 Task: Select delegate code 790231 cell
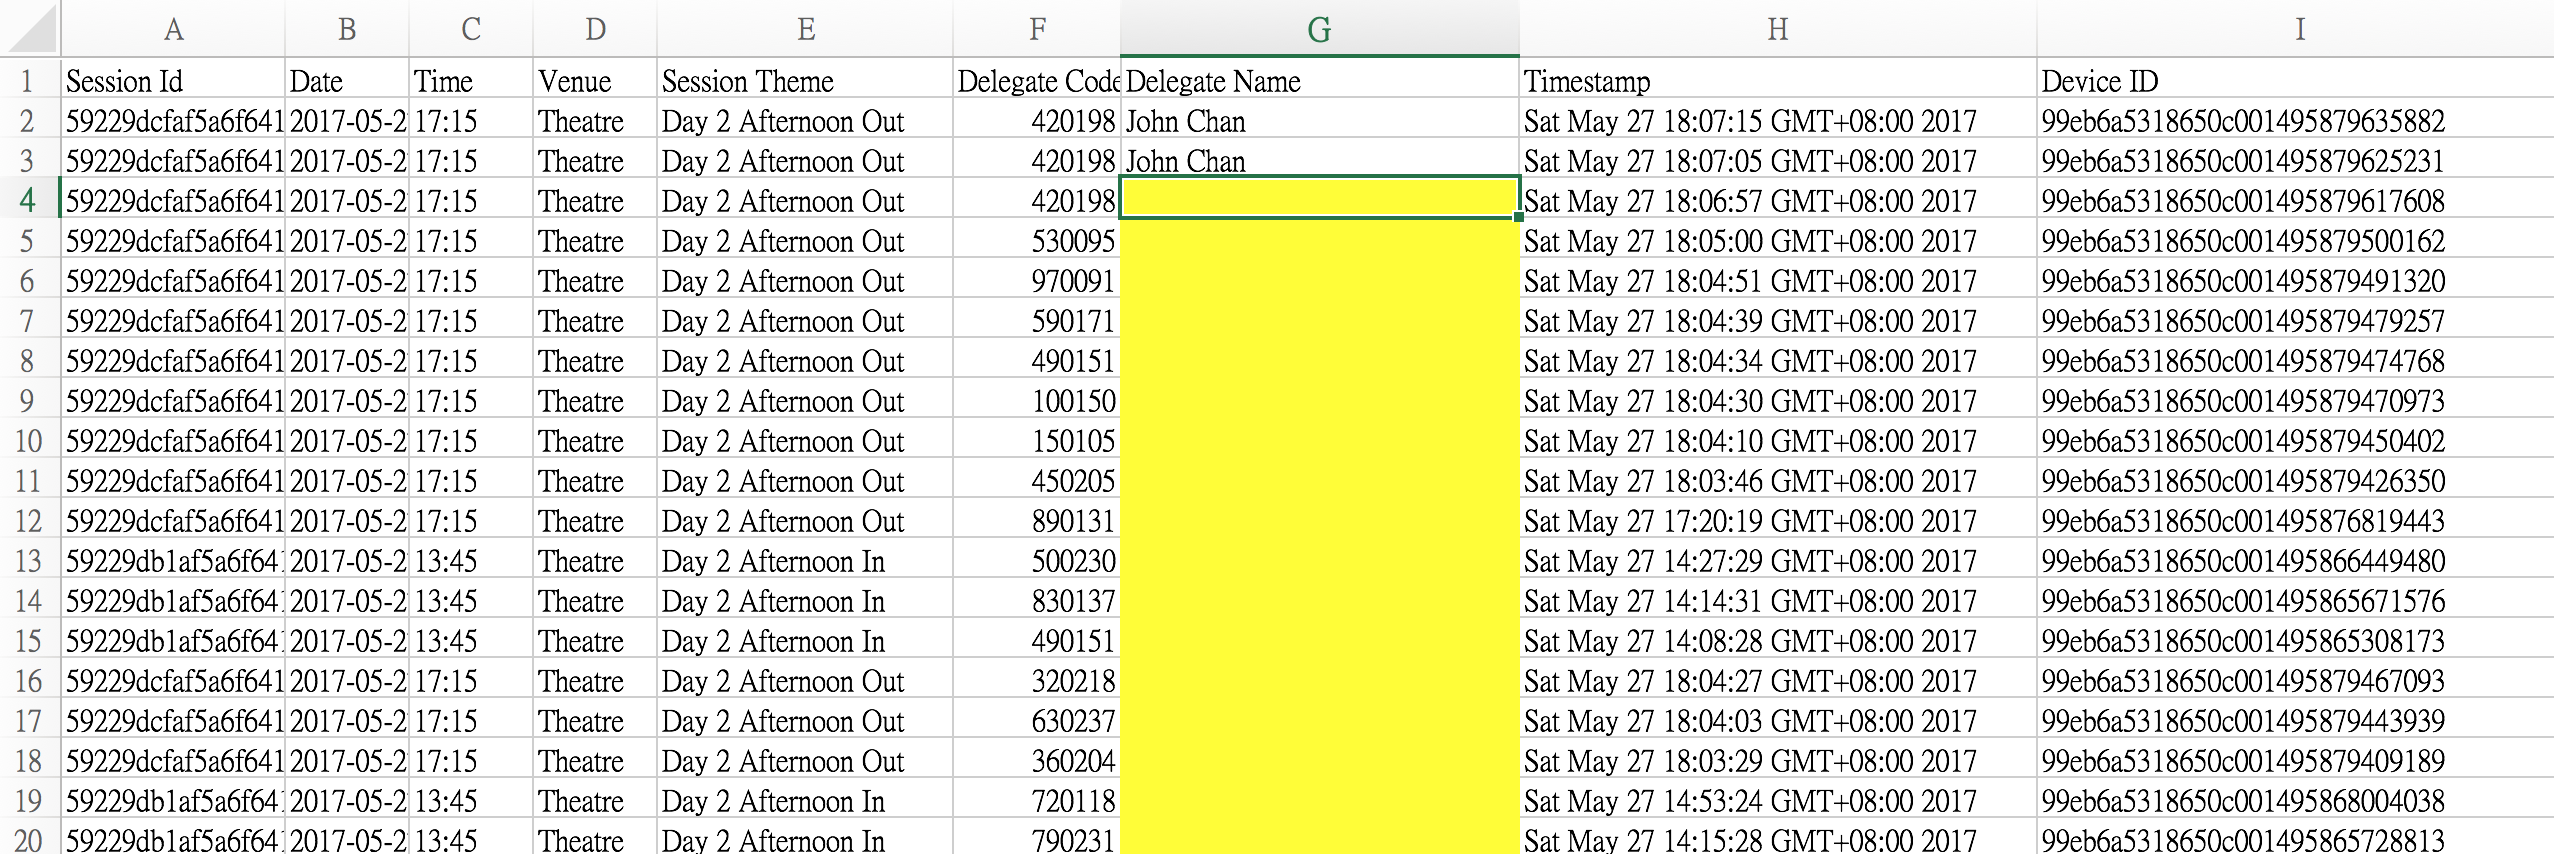1037,840
